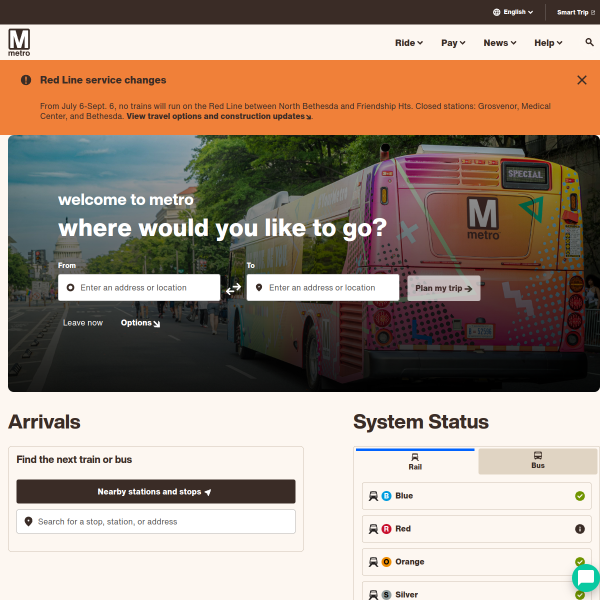Switch to the Bus status tab

click(x=538, y=461)
